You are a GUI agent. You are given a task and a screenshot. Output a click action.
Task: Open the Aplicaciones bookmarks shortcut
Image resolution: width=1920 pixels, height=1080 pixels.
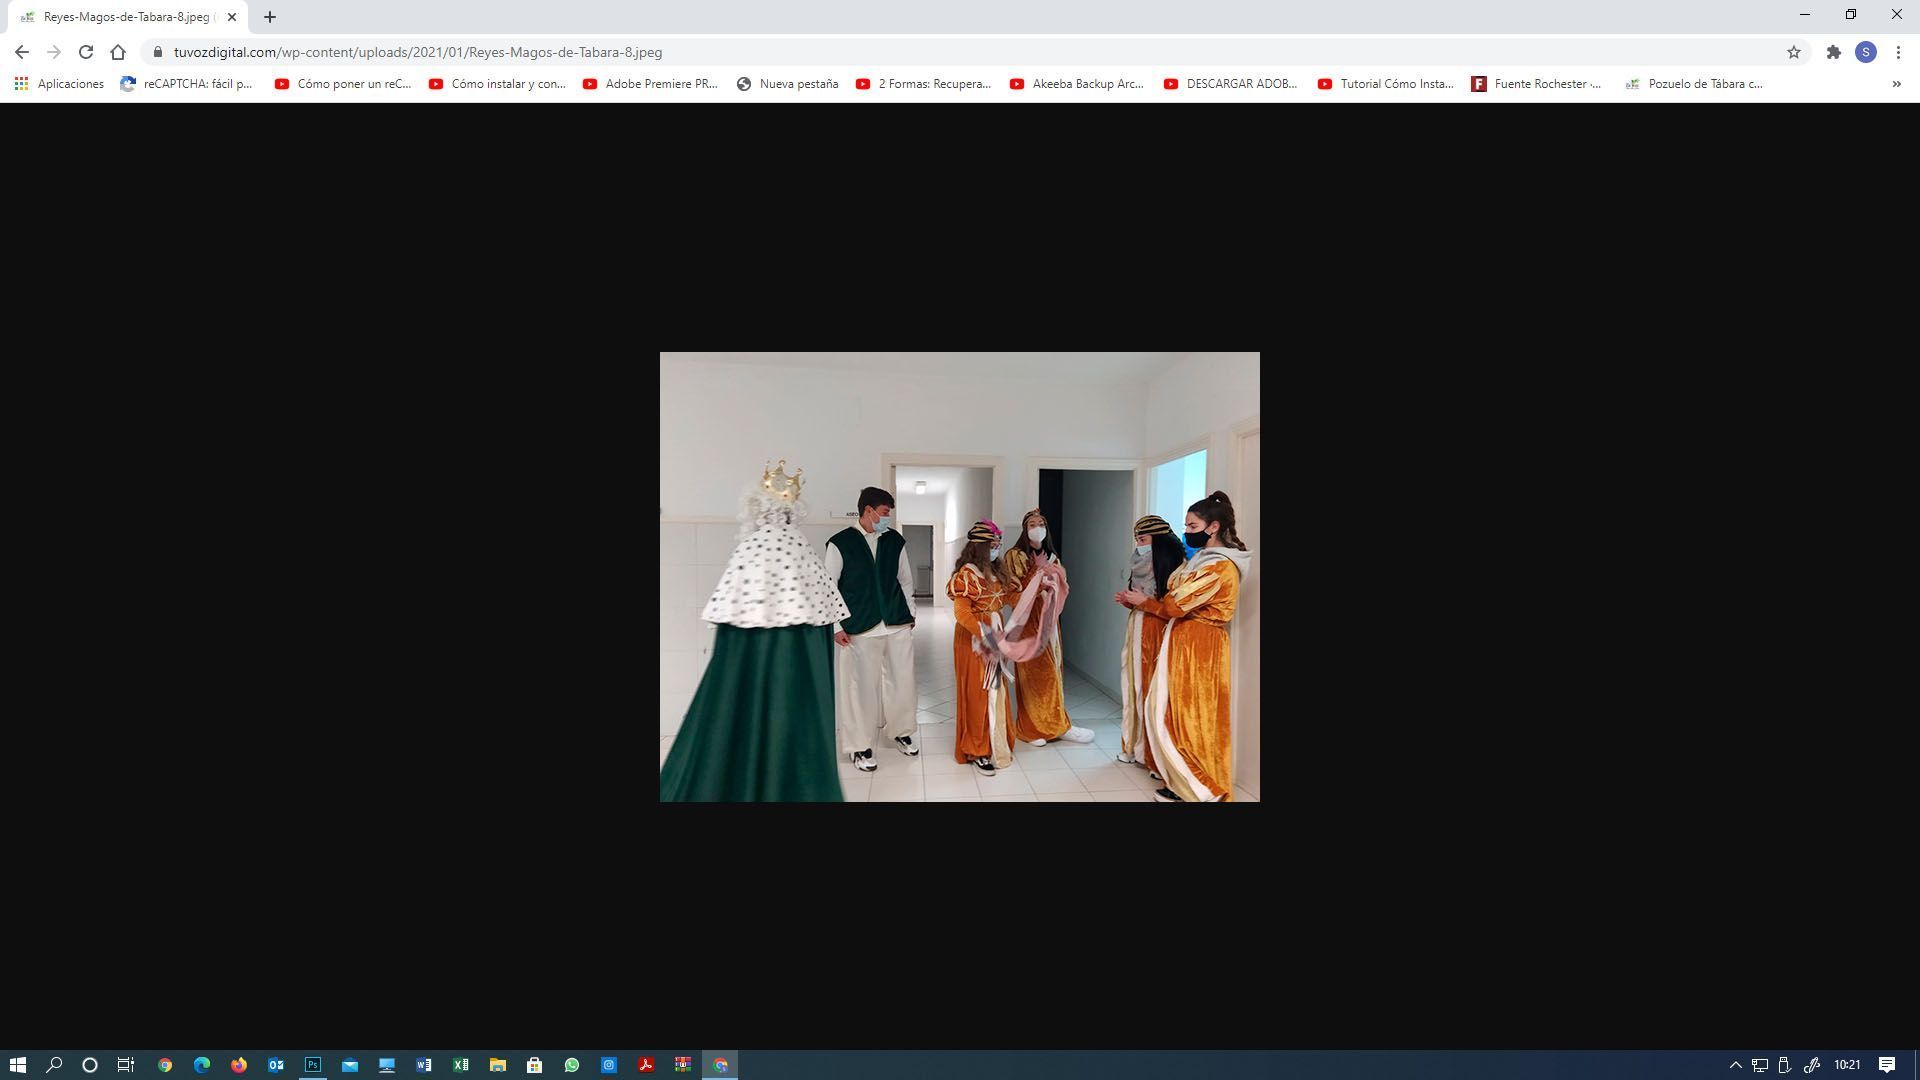click(x=59, y=84)
